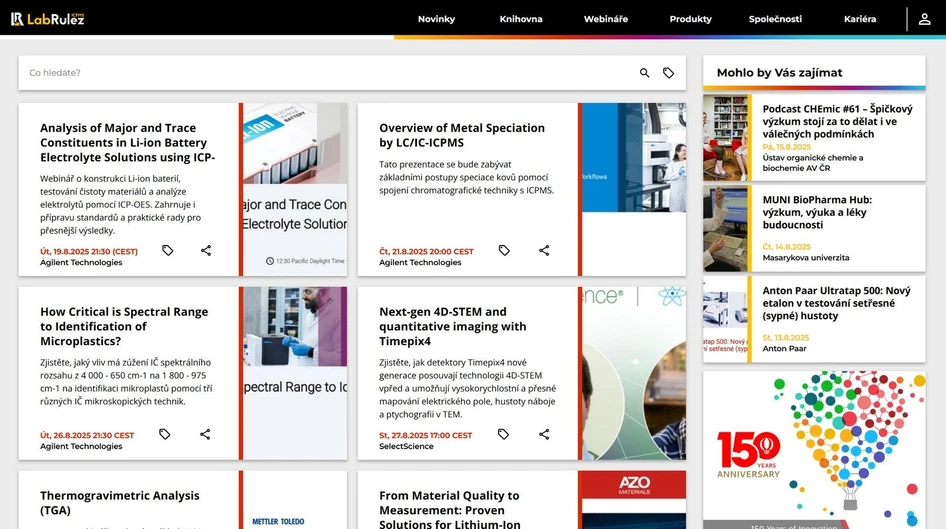
Task: Open Produkty from the top navigation
Action: (x=690, y=19)
